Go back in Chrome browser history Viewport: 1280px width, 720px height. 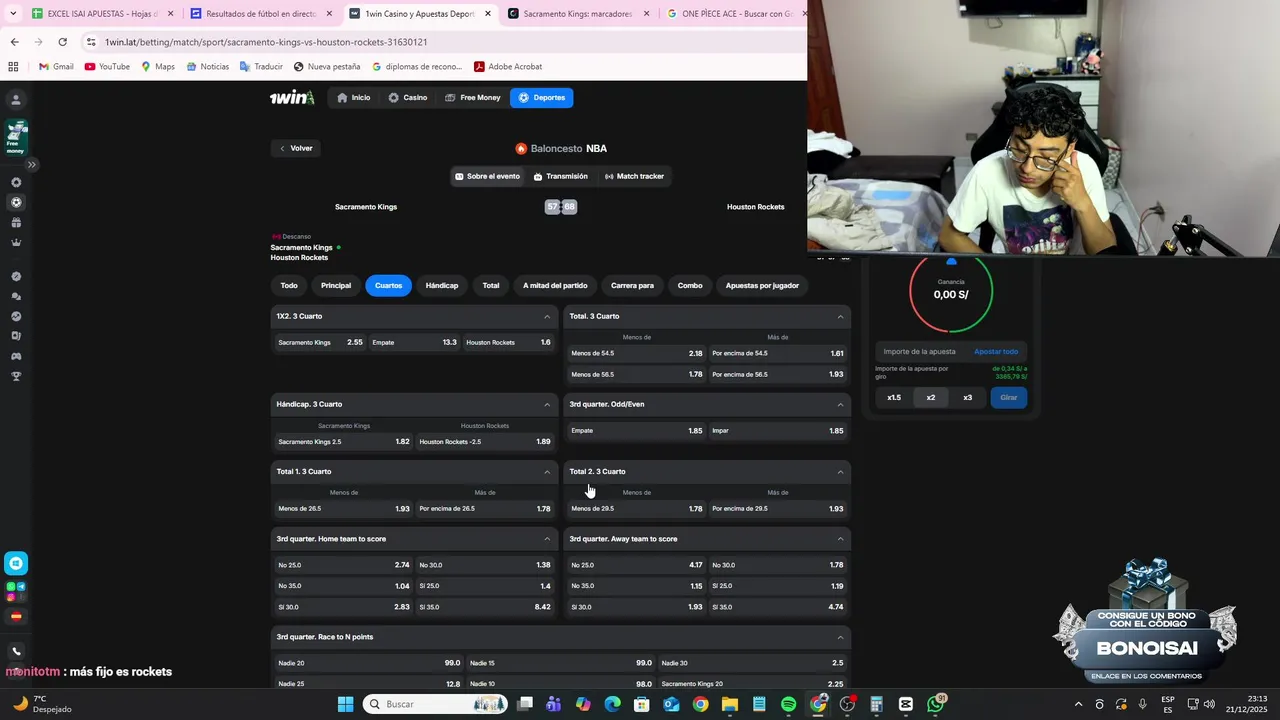(x=14, y=42)
